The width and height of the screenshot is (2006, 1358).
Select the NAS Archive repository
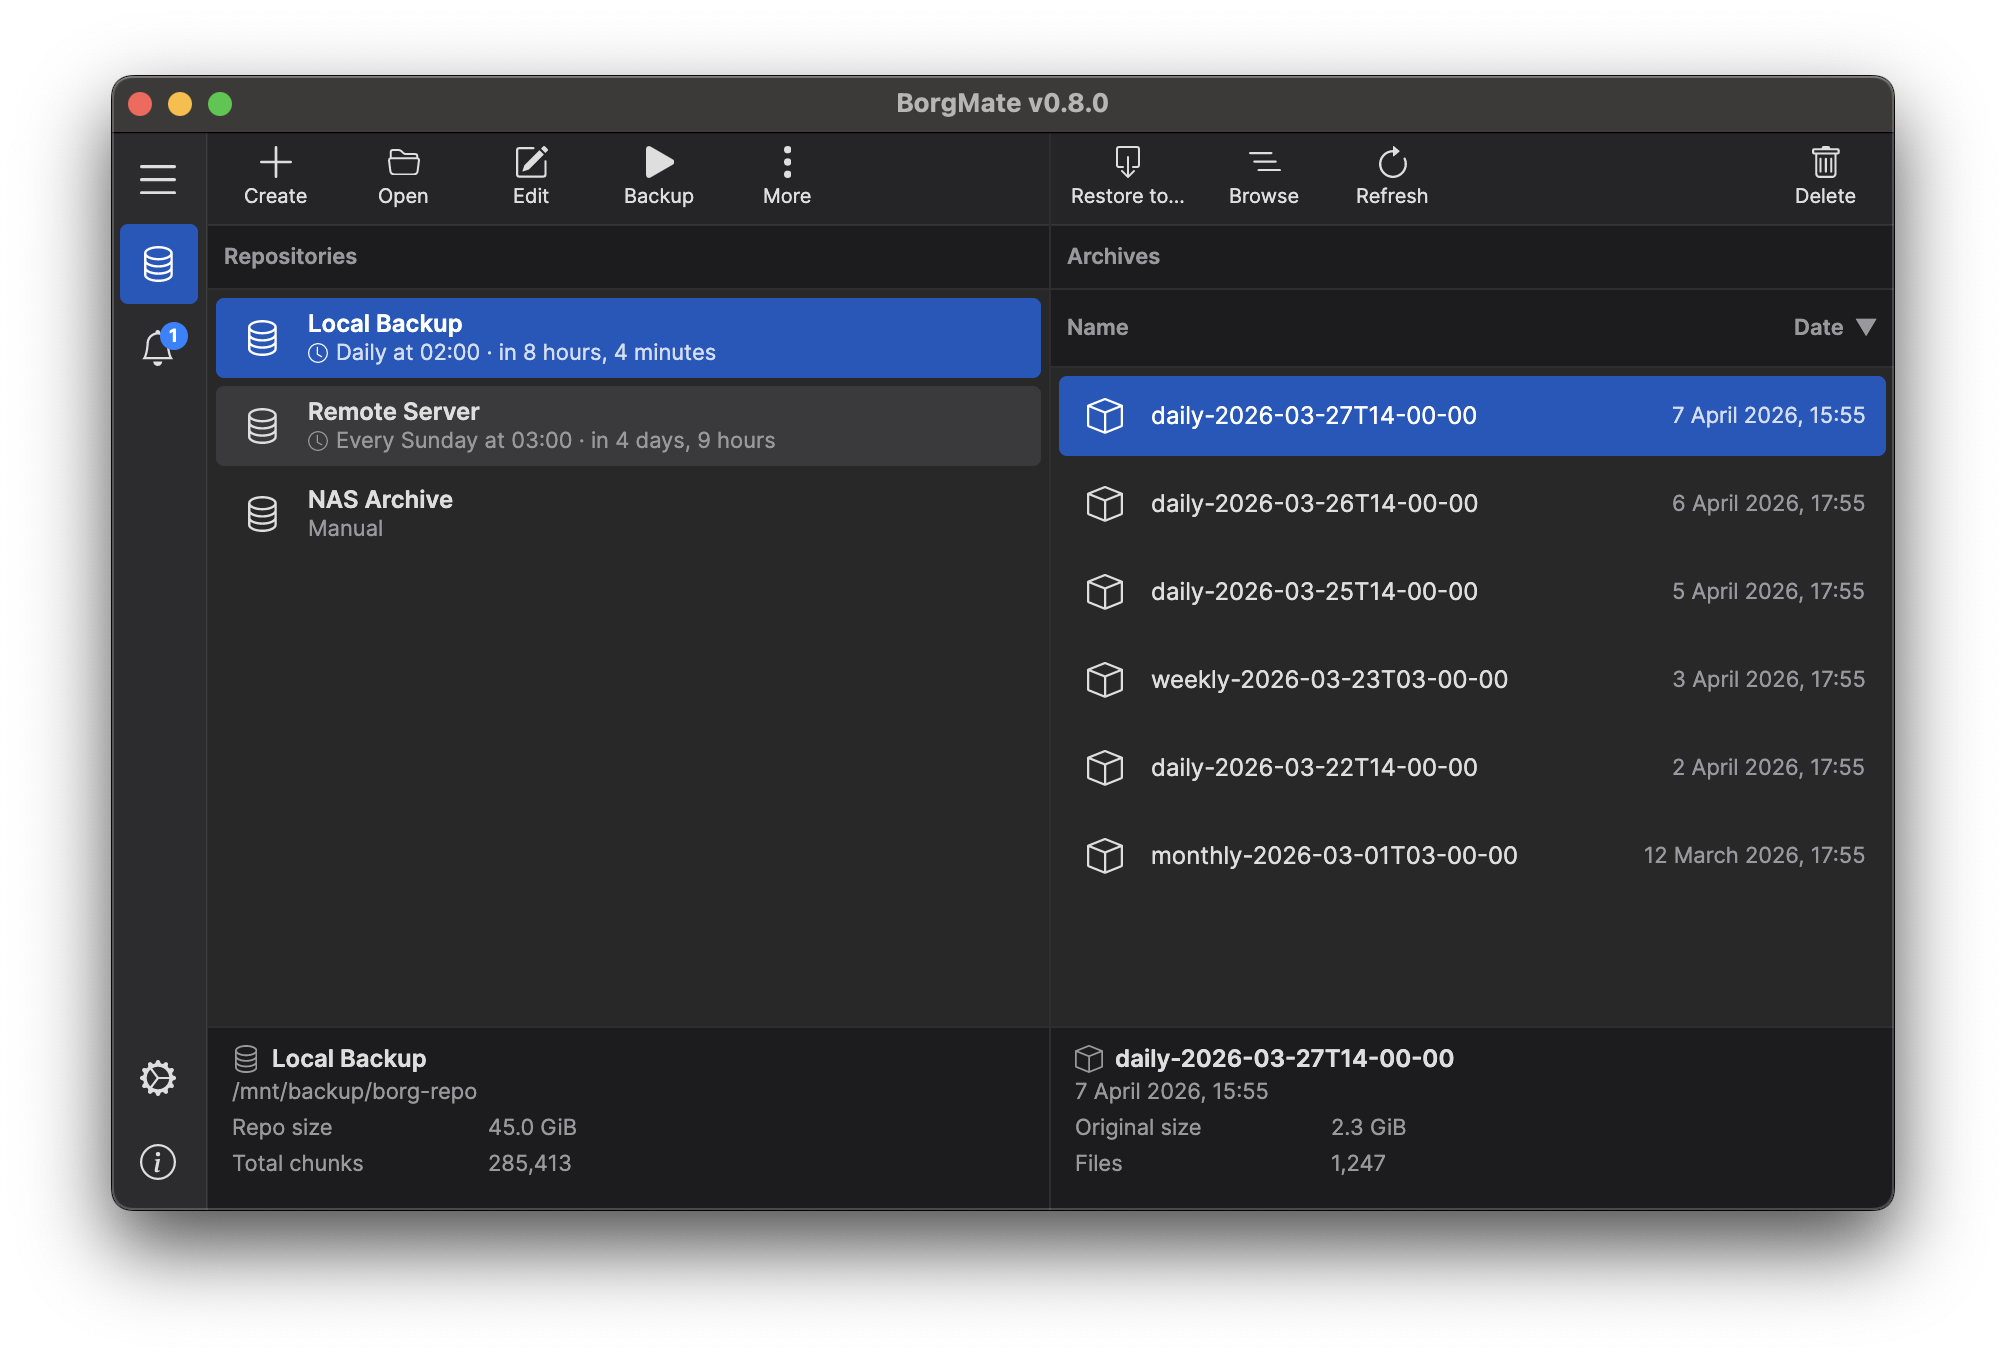(628, 514)
